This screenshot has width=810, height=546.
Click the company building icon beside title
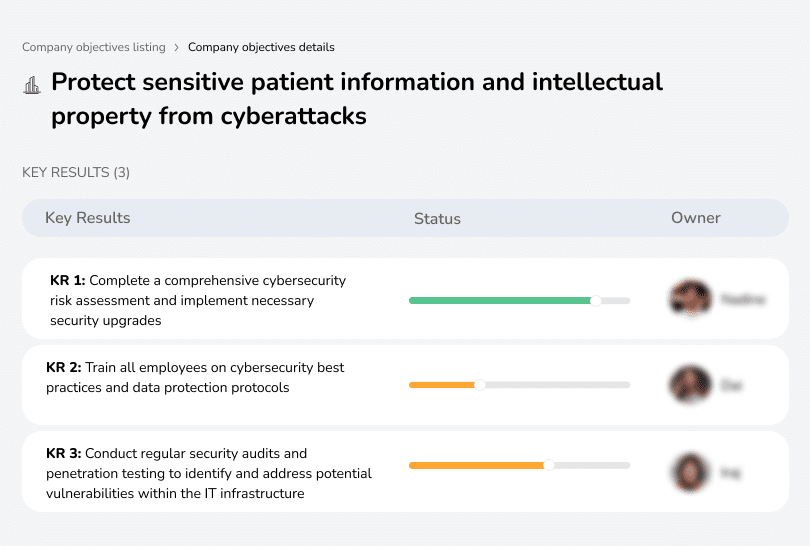pos(32,85)
